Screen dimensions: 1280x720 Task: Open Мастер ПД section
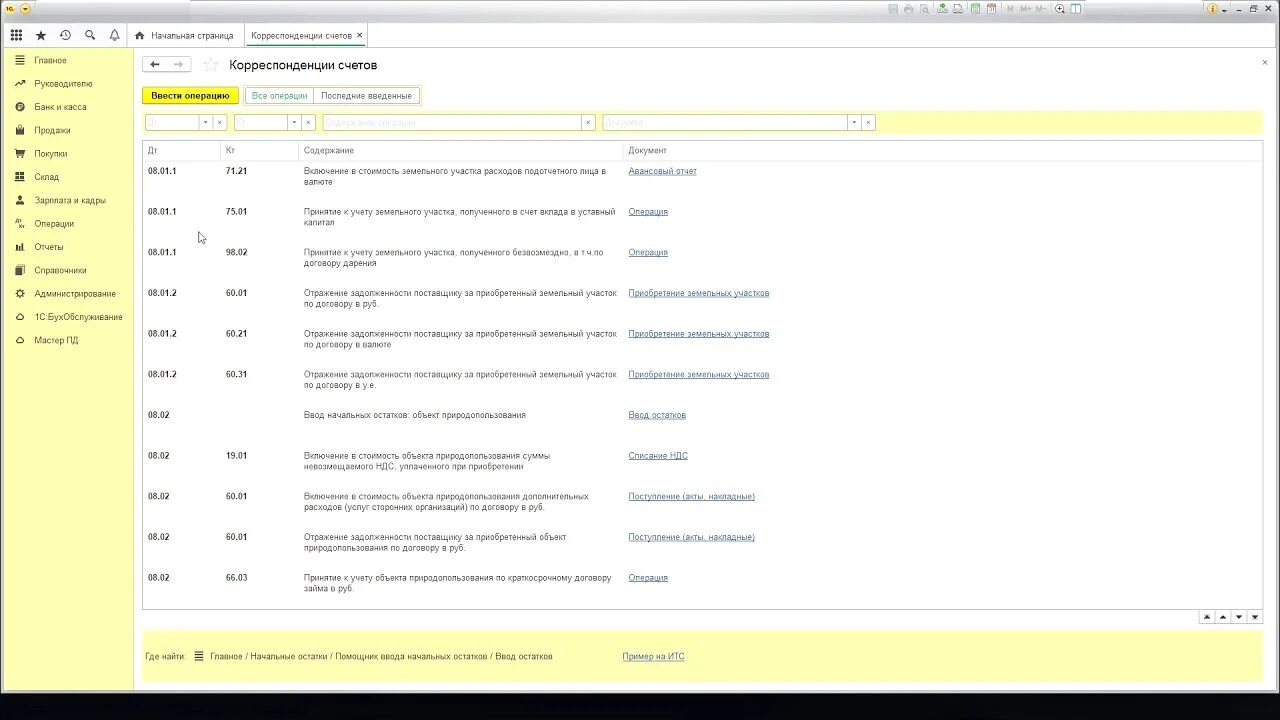pyautogui.click(x=56, y=340)
